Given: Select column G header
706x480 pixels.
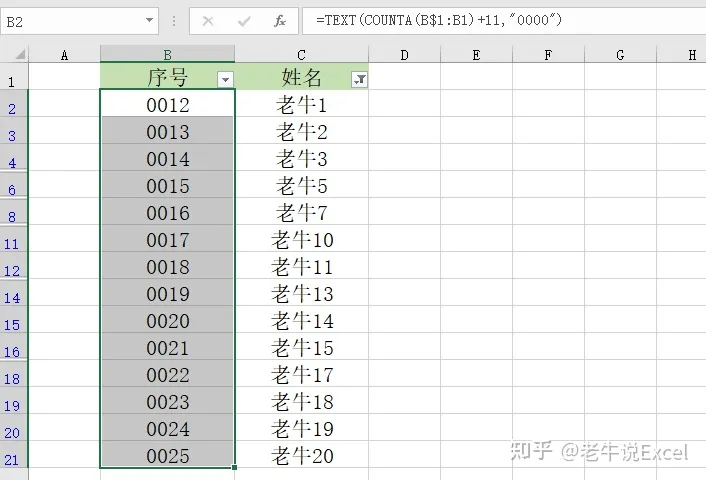Looking at the screenshot, I should [x=620, y=55].
